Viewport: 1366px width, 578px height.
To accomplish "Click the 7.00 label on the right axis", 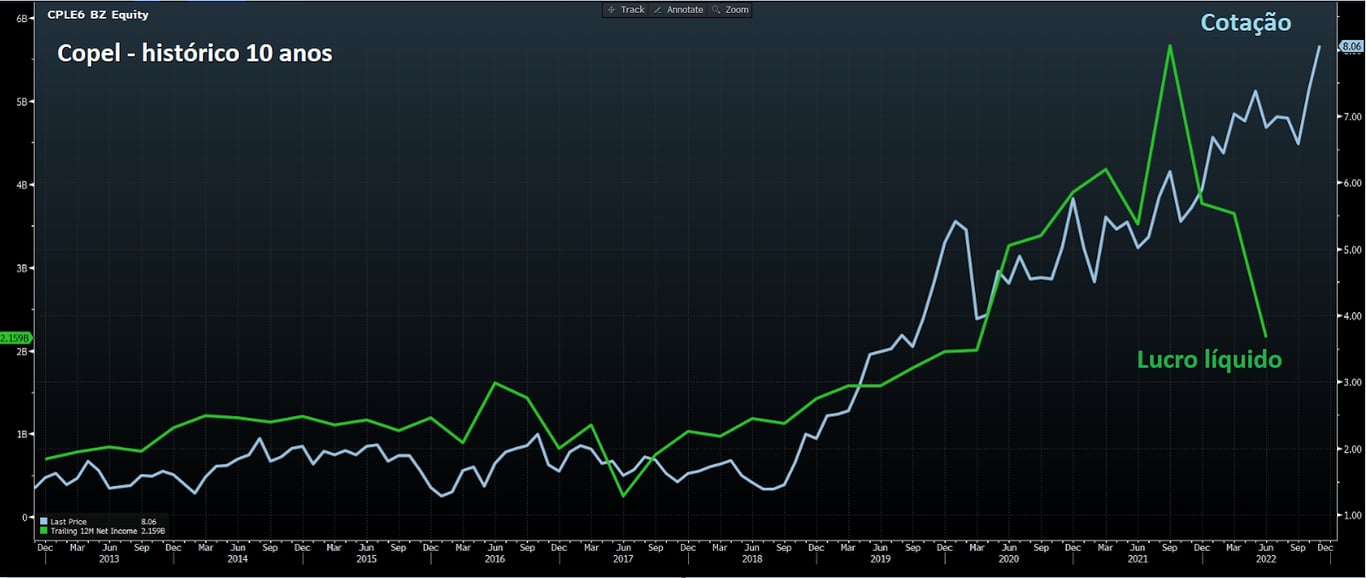I will 1352,116.
